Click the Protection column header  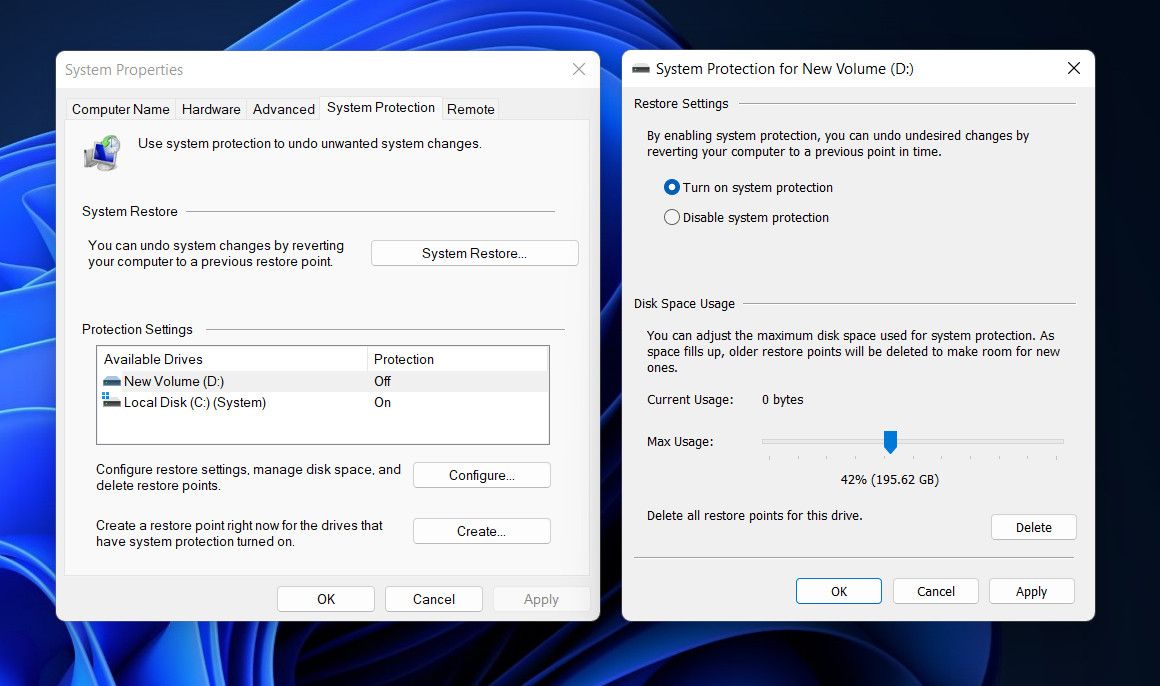pos(457,359)
